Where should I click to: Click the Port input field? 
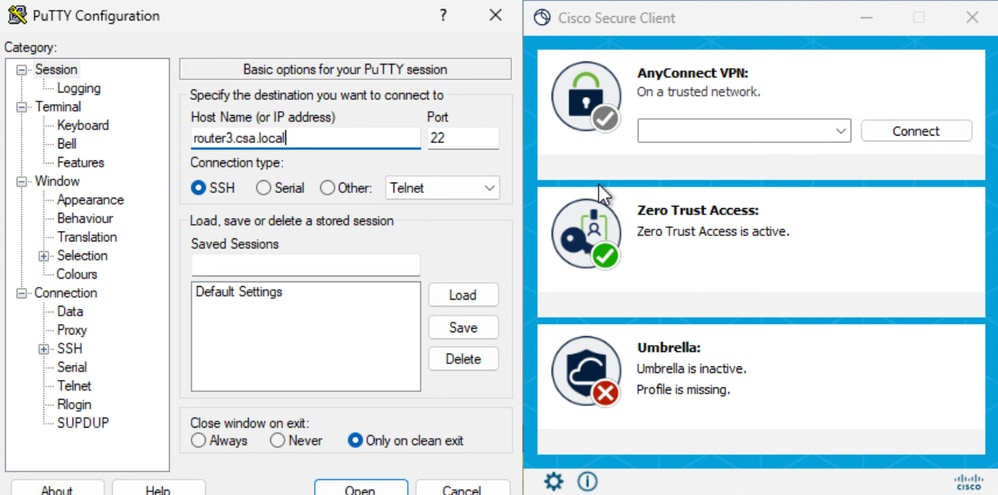pyautogui.click(x=463, y=138)
